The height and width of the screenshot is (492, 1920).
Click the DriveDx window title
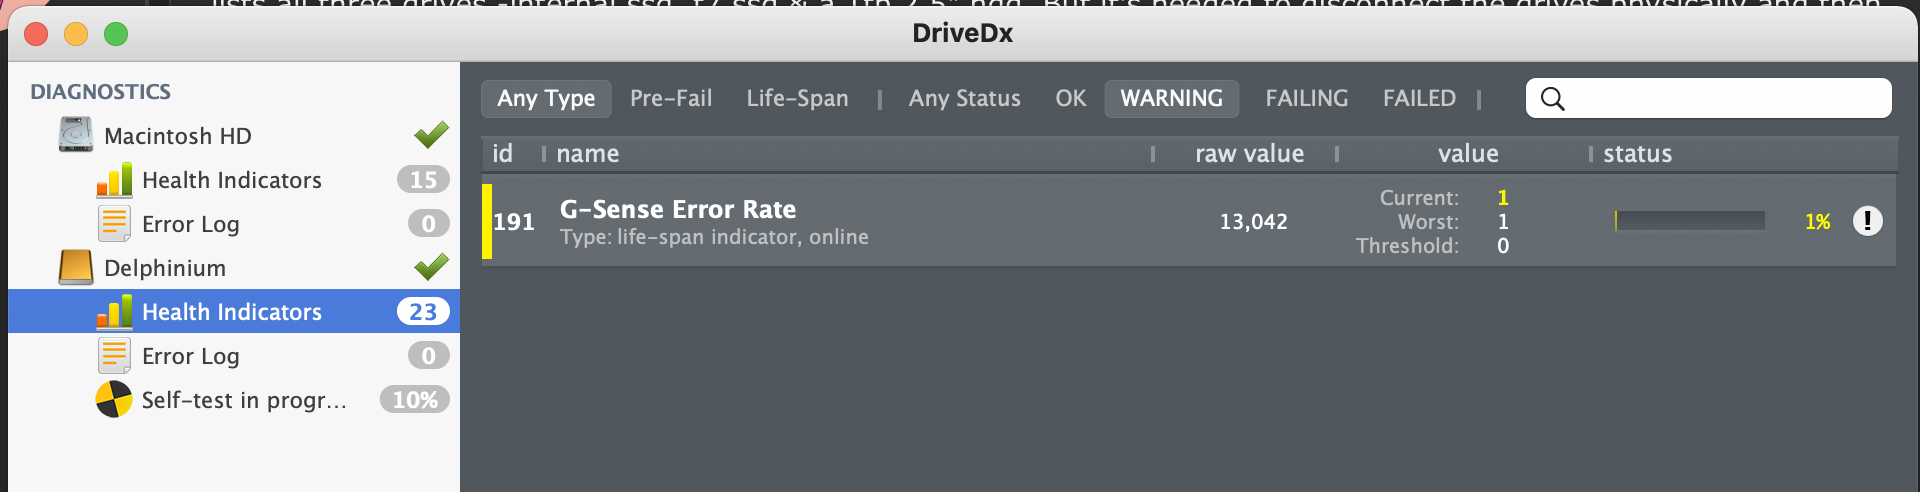pos(962,33)
